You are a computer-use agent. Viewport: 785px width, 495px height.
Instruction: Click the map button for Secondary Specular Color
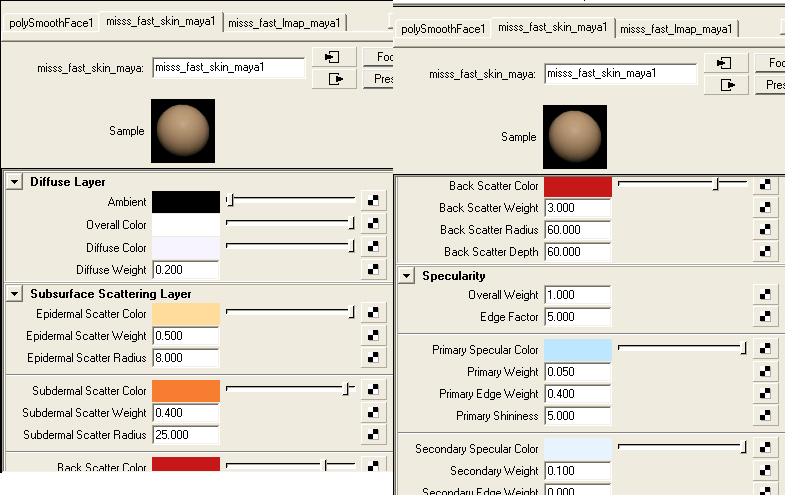tap(765, 448)
